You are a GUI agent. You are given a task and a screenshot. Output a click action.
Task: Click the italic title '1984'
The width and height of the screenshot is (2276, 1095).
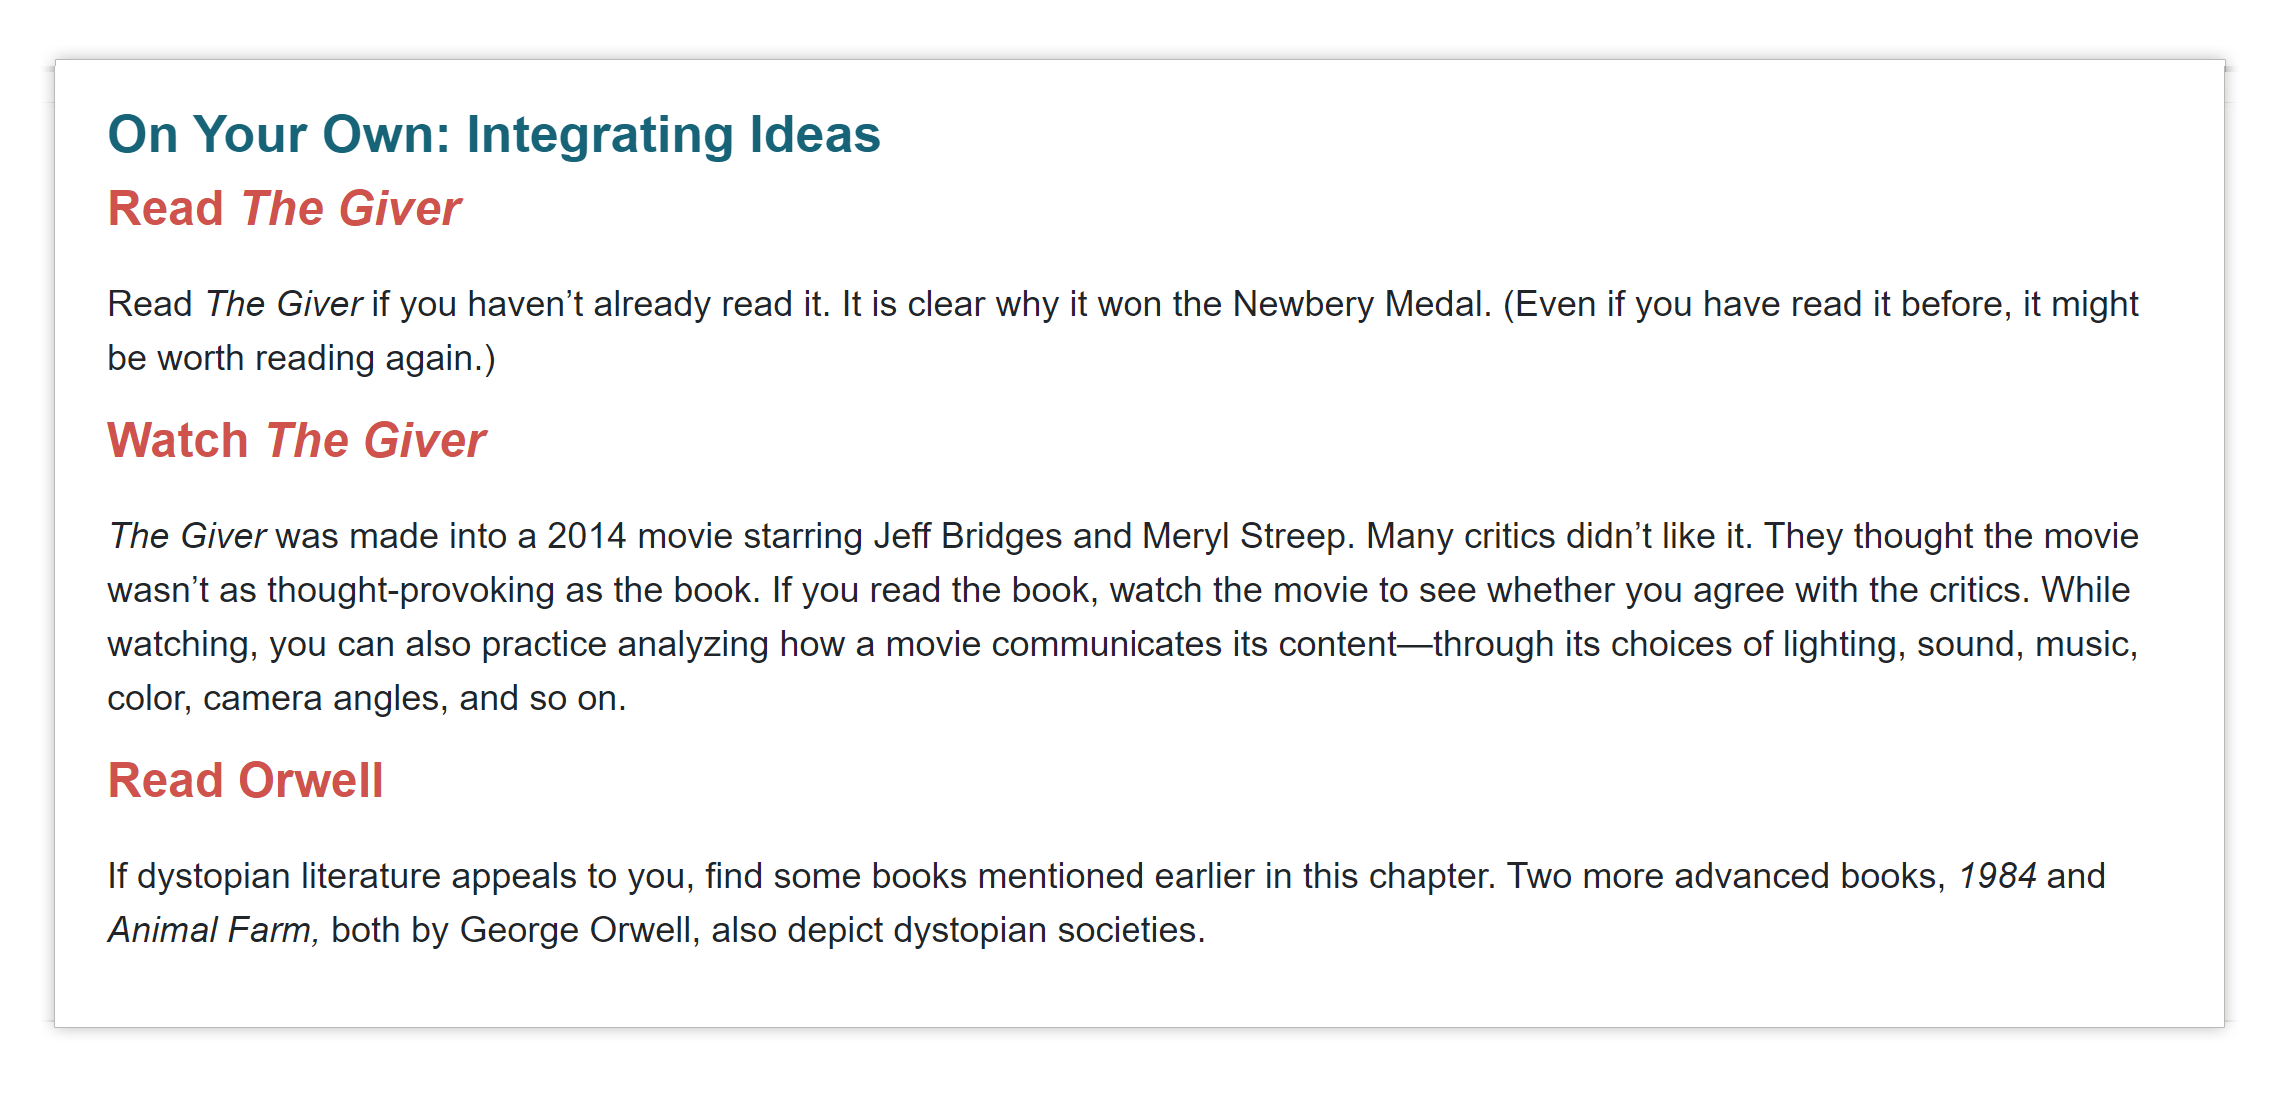click(1997, 876)
